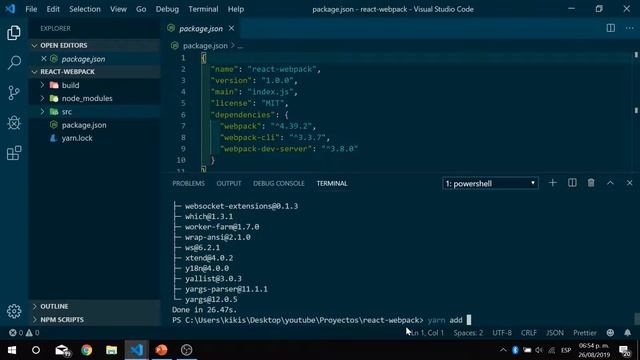
Task: Select the Terminal panel tab
Action: [x=332, y=183]
